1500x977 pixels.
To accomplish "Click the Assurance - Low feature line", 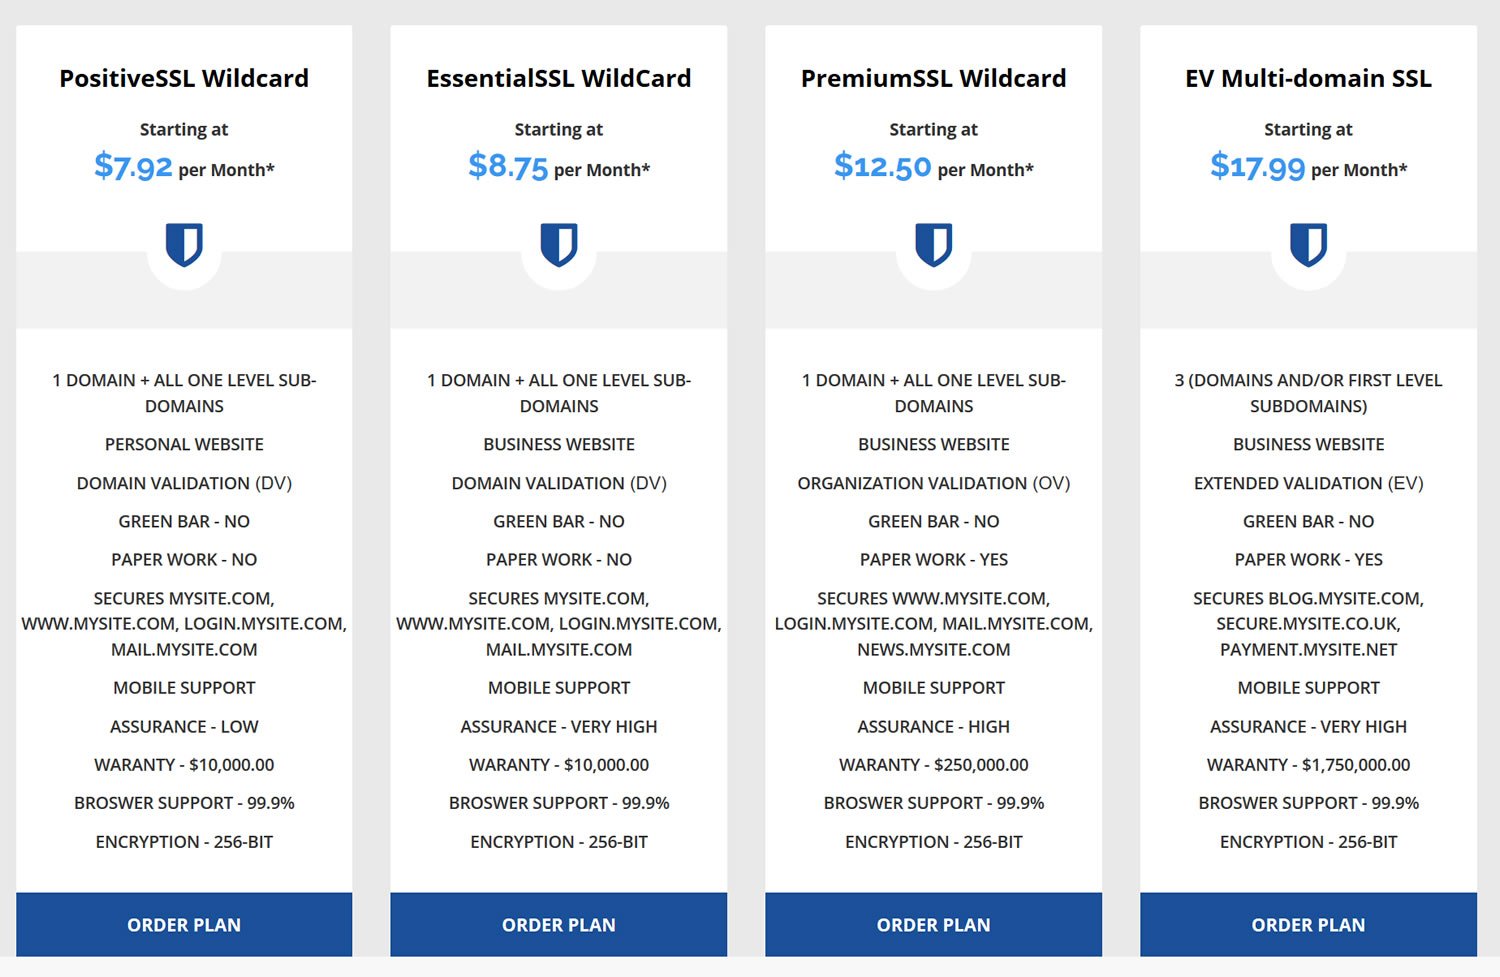I will coord(184,727).
